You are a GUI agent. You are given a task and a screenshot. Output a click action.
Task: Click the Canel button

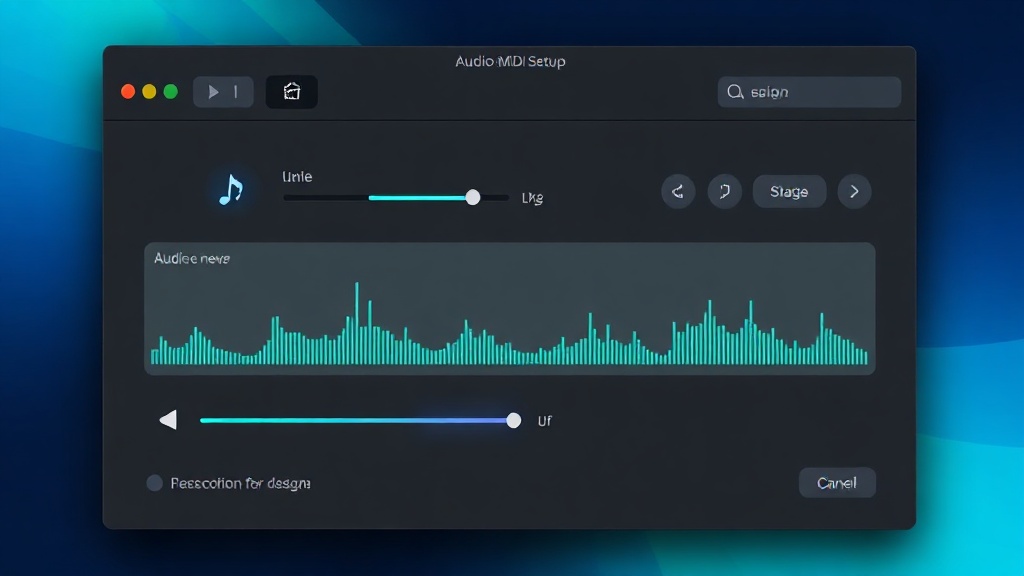click(837, 483)
